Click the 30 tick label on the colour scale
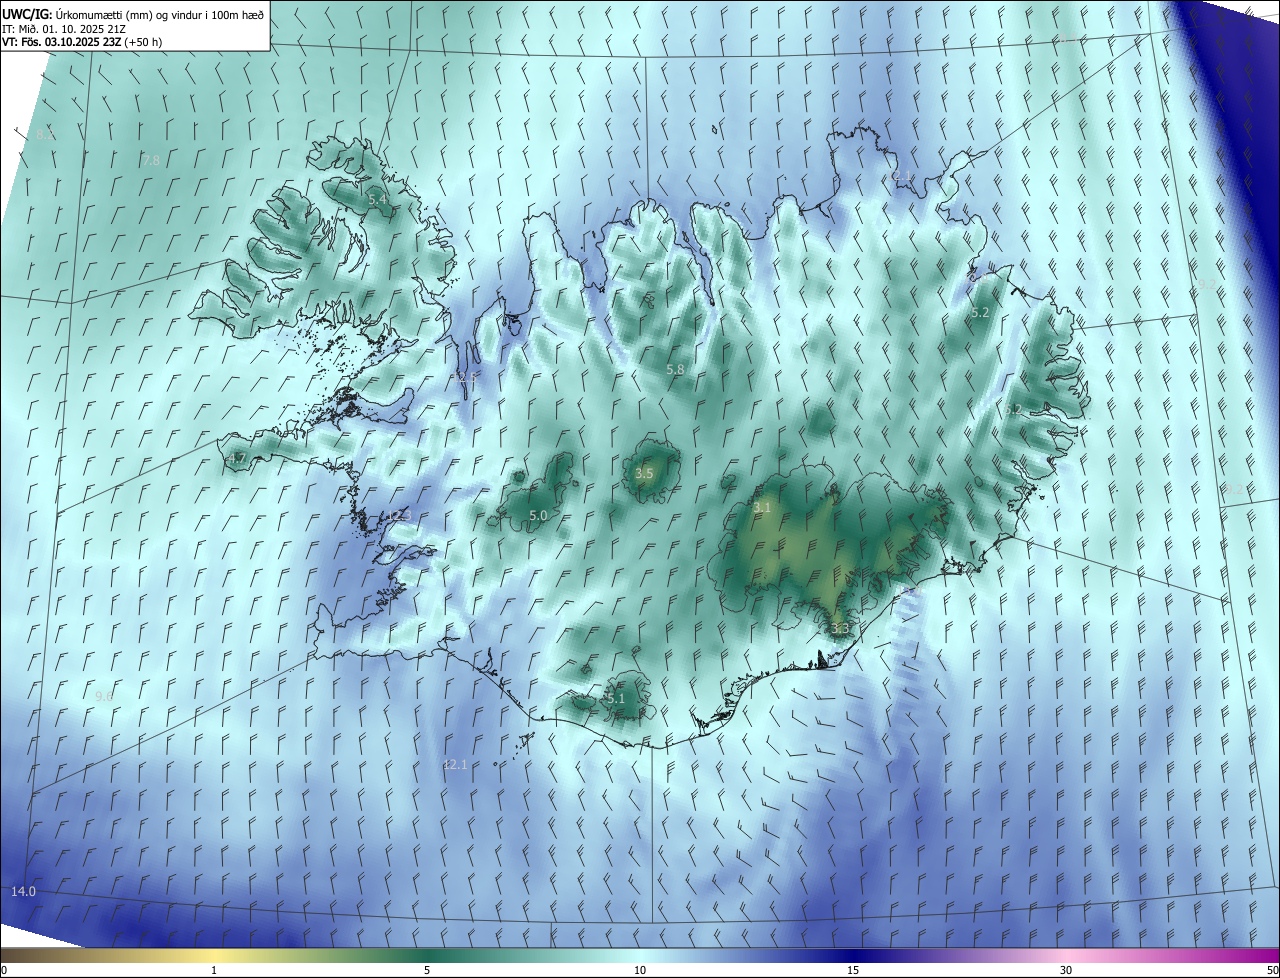This screenshot has height=978, width=1280. coord(1066,970)
